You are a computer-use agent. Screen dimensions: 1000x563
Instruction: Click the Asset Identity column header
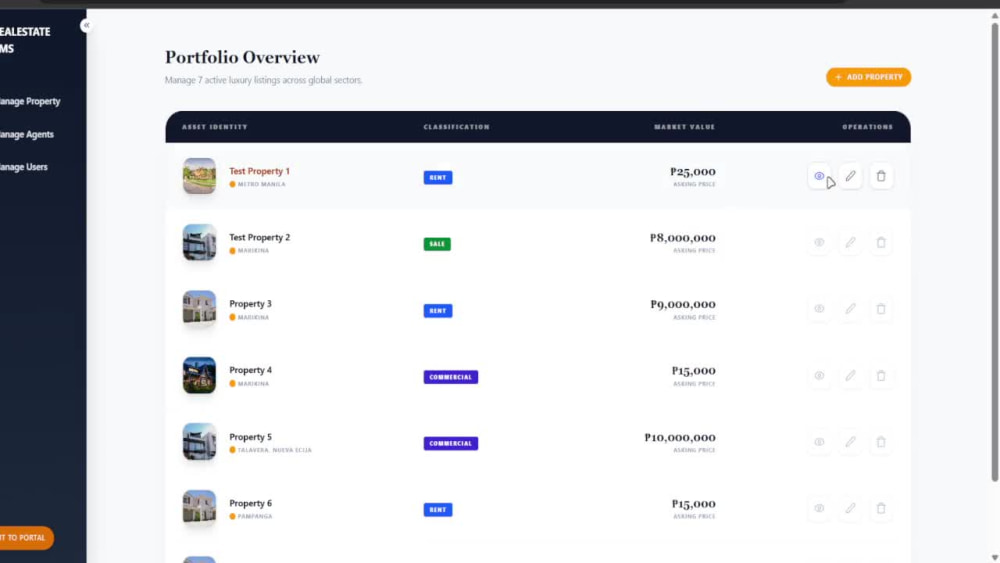[214, 127]
